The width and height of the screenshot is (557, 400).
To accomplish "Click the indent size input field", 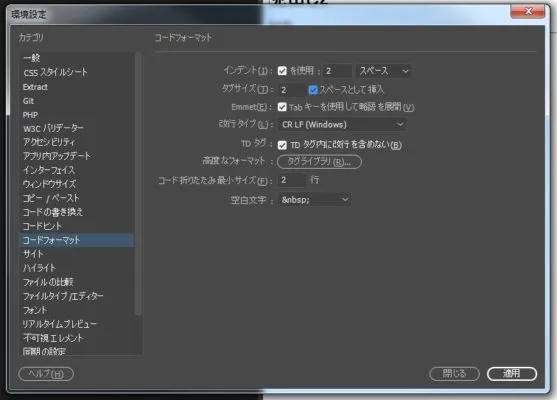I will pos(337,71).
